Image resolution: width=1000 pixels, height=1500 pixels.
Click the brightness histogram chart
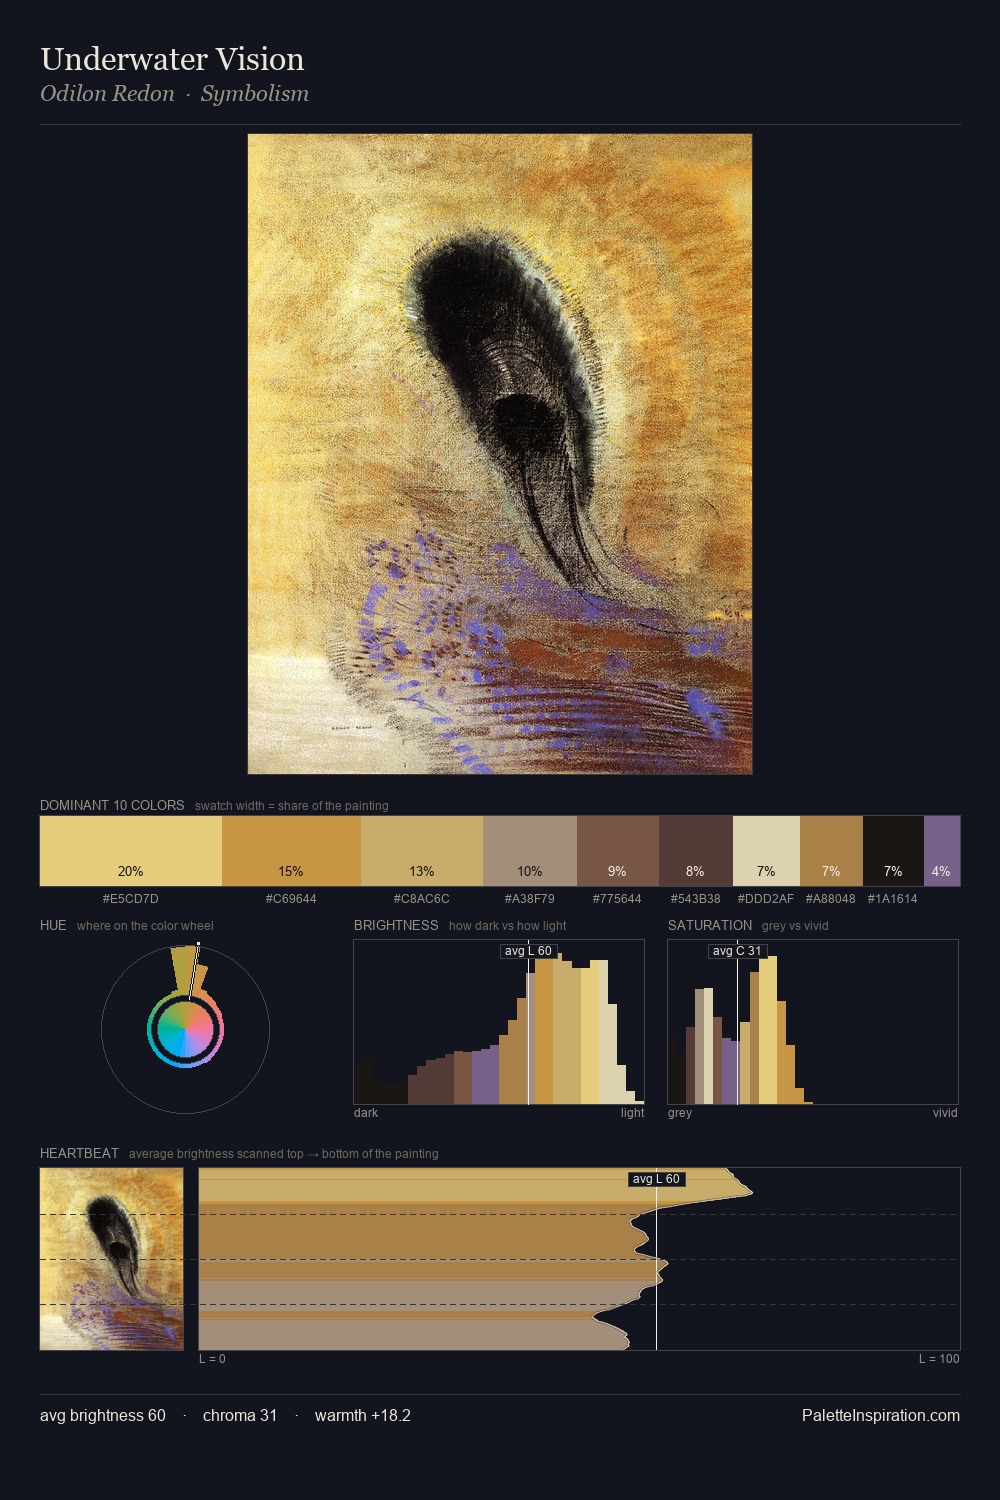[499, 1022]
